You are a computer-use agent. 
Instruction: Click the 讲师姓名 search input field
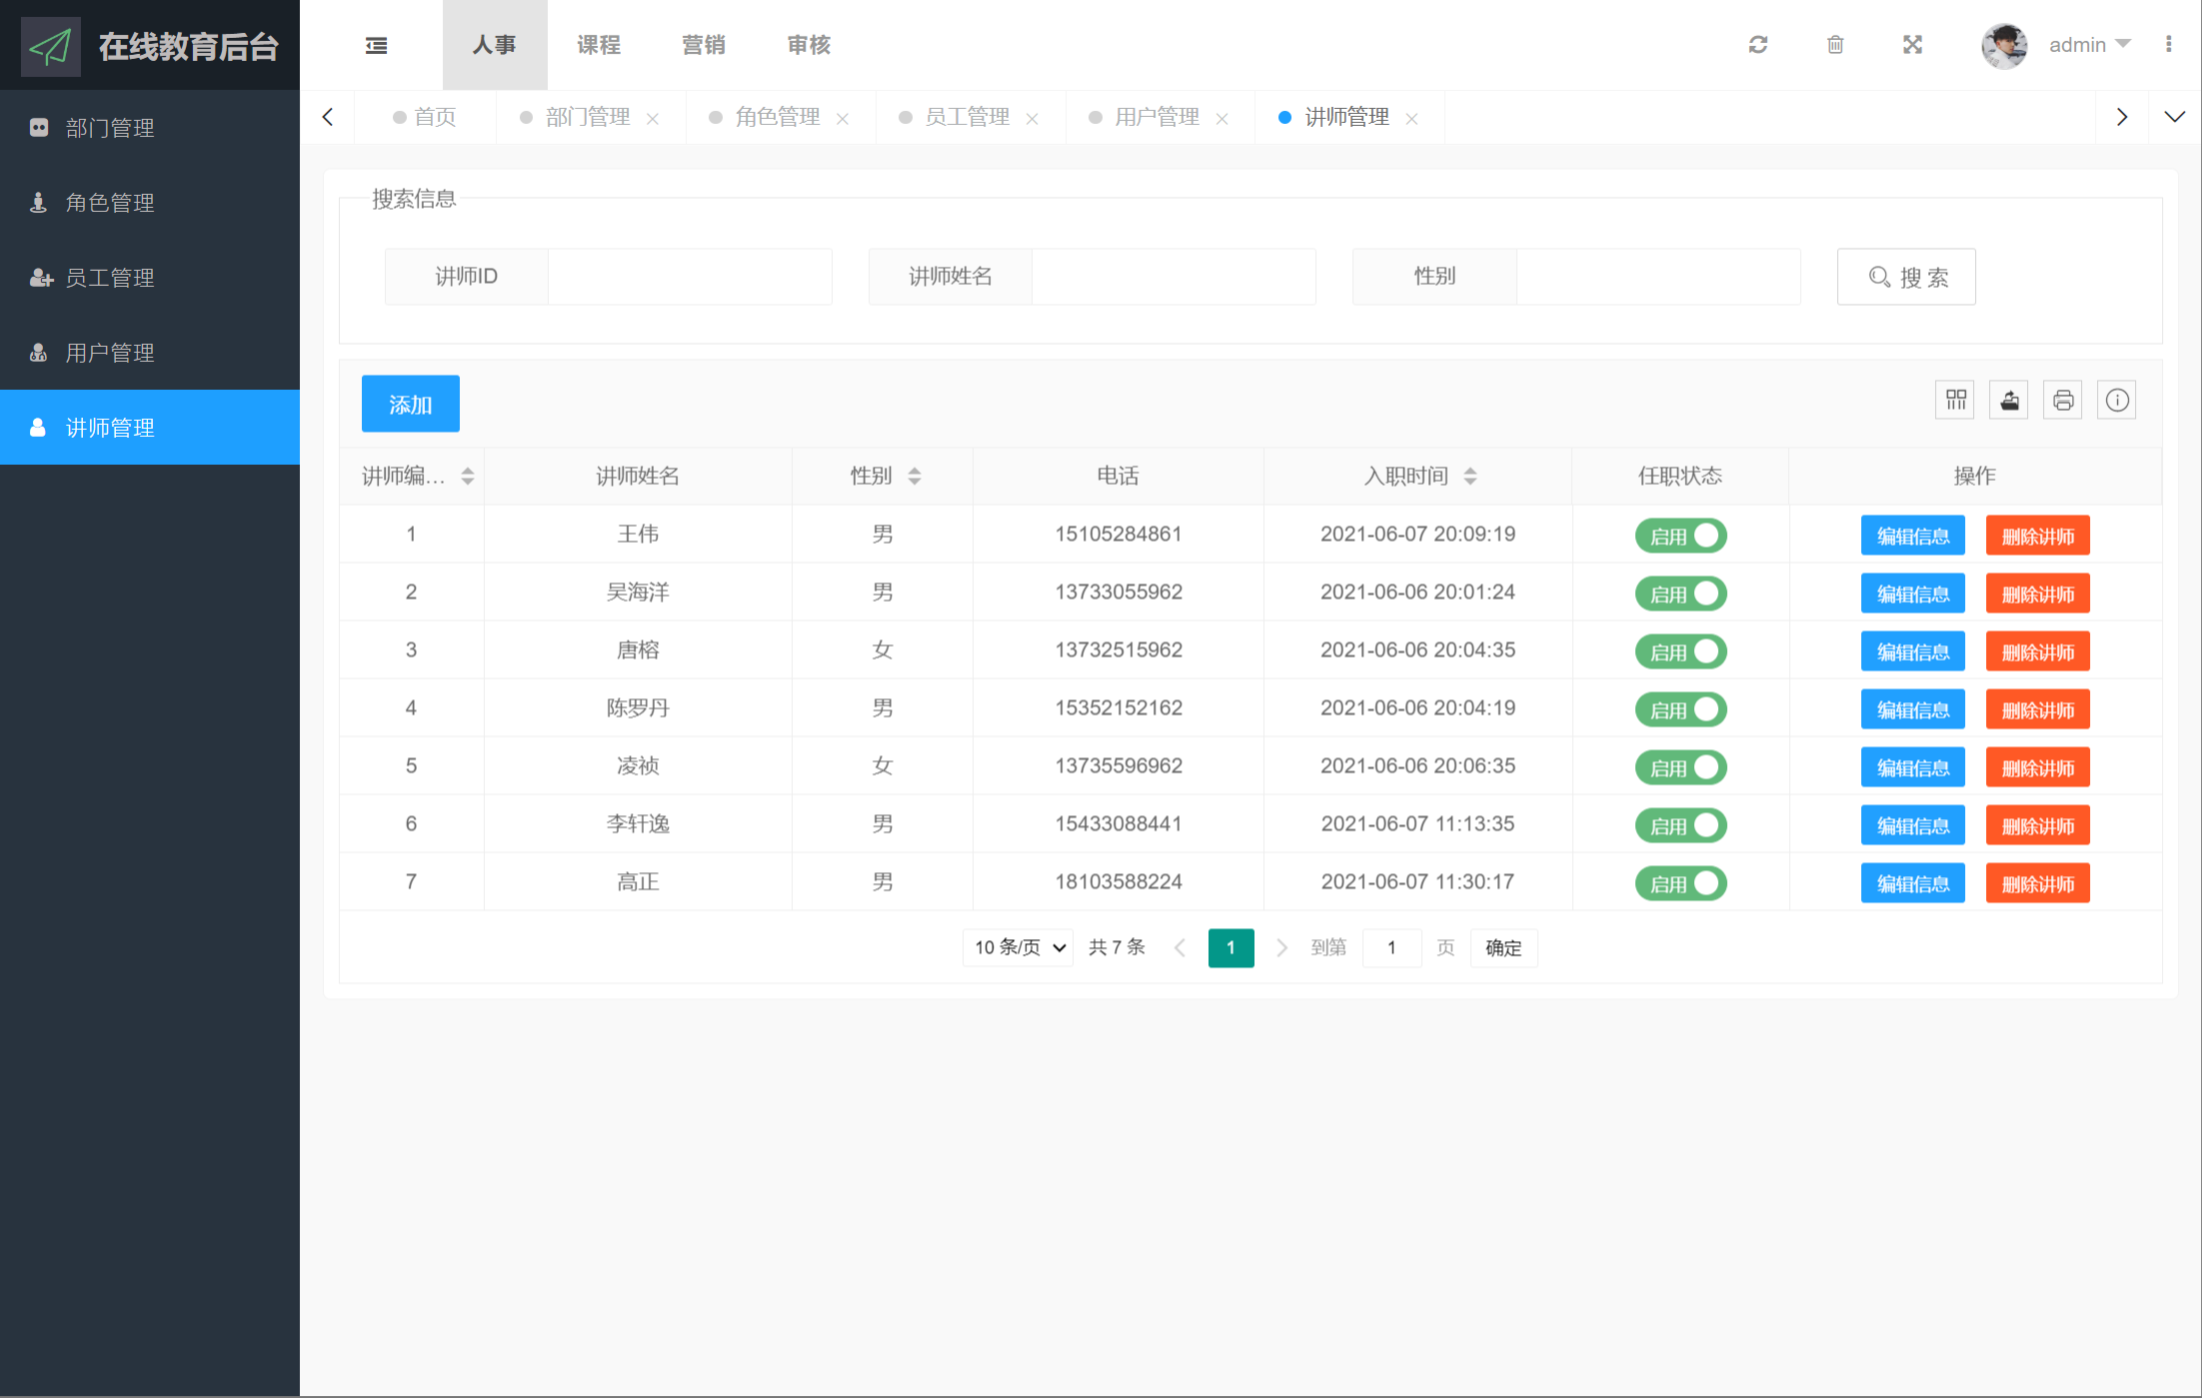pyautogui.click(x=1173, y=277)
